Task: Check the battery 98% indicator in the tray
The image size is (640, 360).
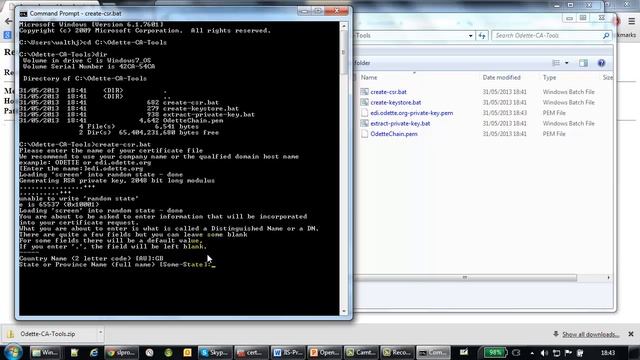Action: pyautogui.click(x=494, y=352)
